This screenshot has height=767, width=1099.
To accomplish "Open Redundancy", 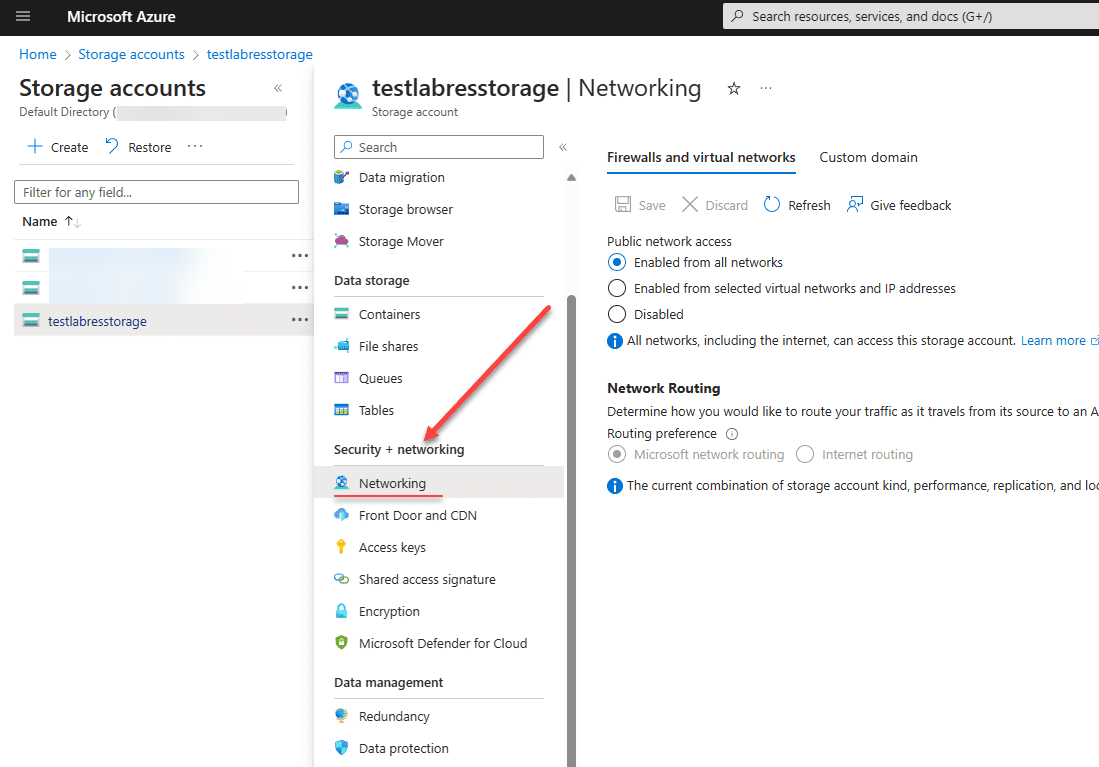I will pos(394,717).
